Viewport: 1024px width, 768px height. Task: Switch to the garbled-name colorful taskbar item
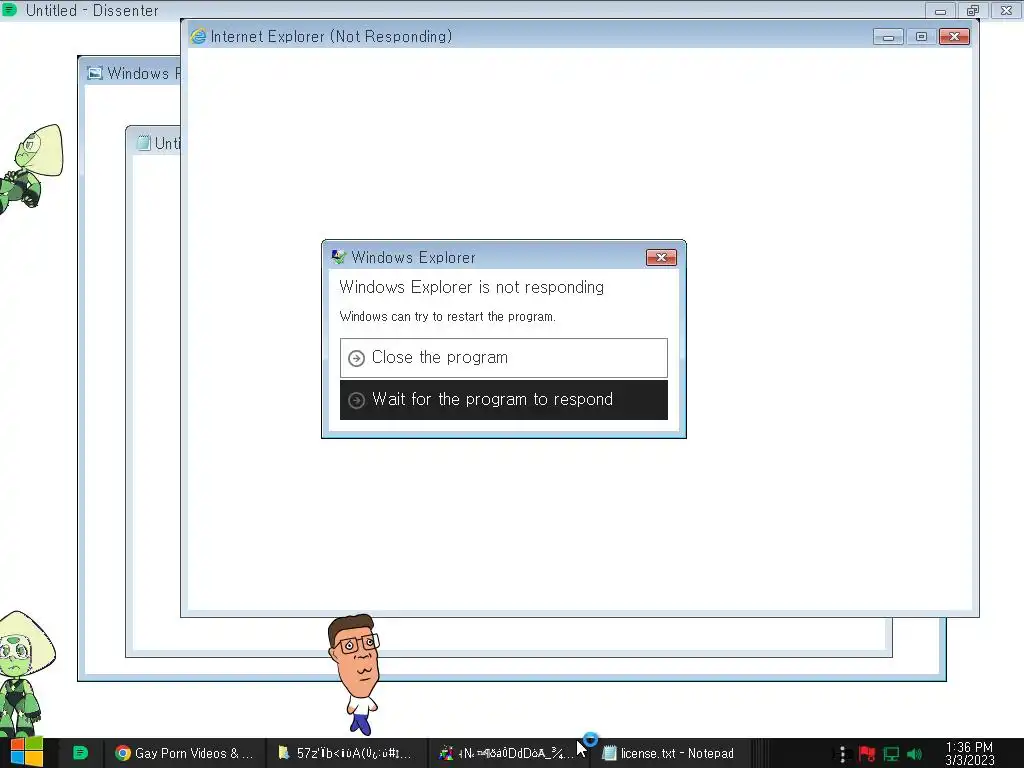point(508,753)
